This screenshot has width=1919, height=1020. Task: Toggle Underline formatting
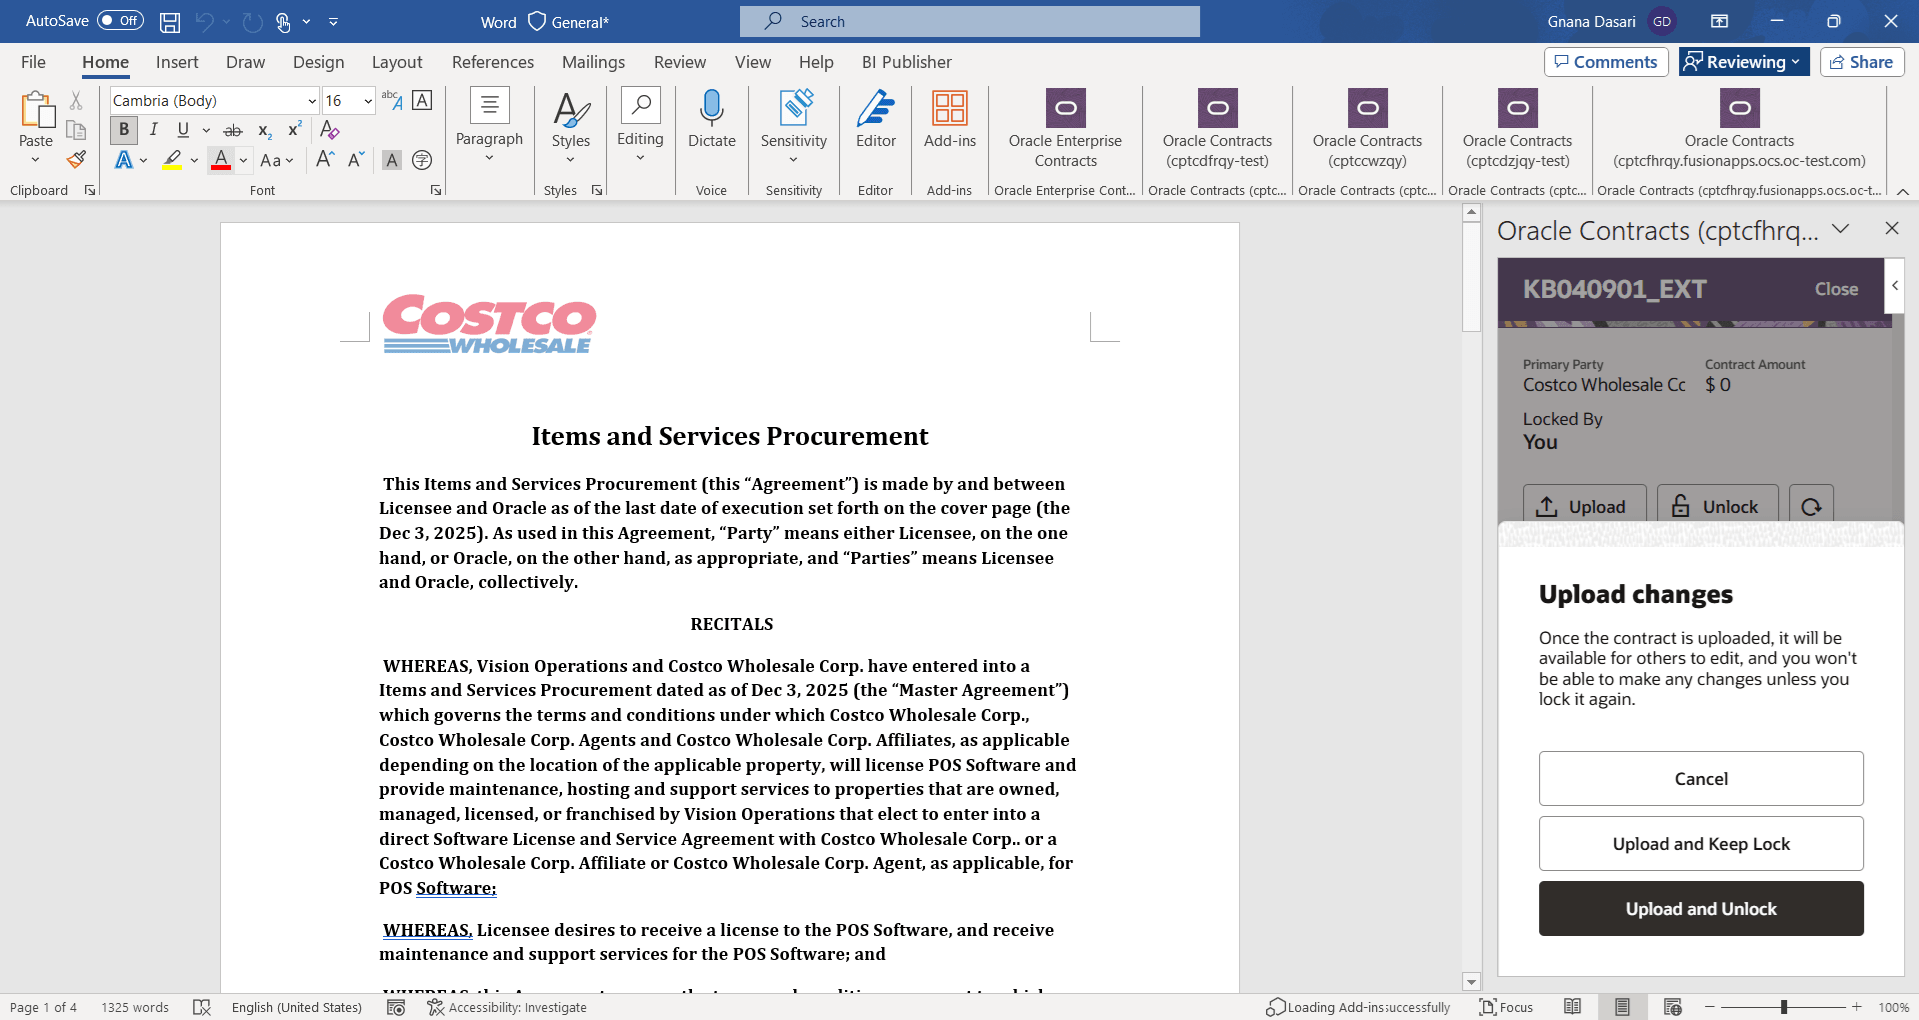click(183, 130)
